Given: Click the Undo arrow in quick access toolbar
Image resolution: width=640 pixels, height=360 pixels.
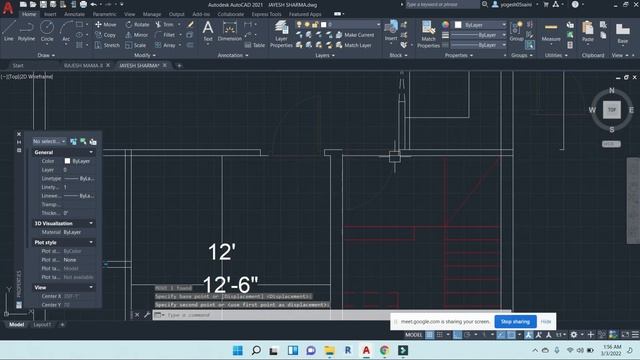Looking at the screenshot, I should coord(93,4).
